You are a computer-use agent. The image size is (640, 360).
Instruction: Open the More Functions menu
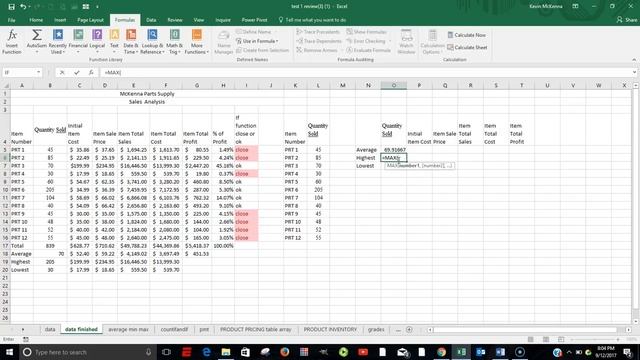click(x=197, y=42)
